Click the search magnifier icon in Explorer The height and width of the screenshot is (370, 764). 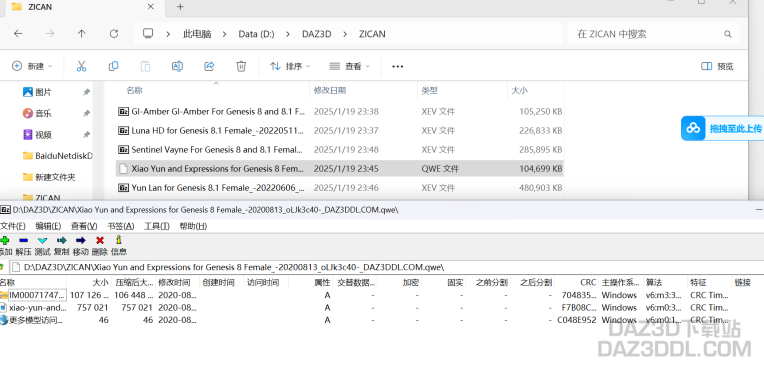727,34
